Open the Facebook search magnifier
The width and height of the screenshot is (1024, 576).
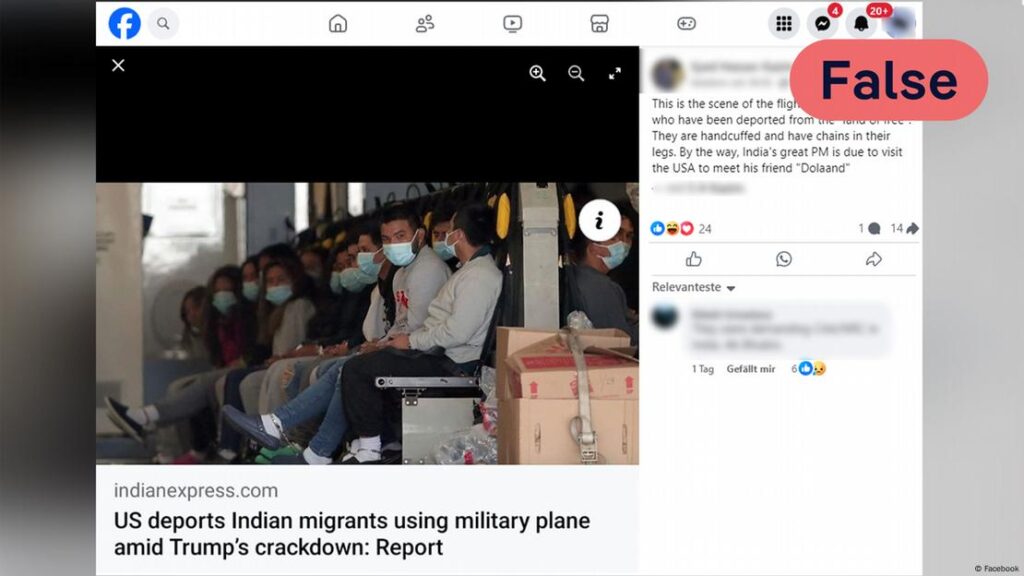point(163,24)
